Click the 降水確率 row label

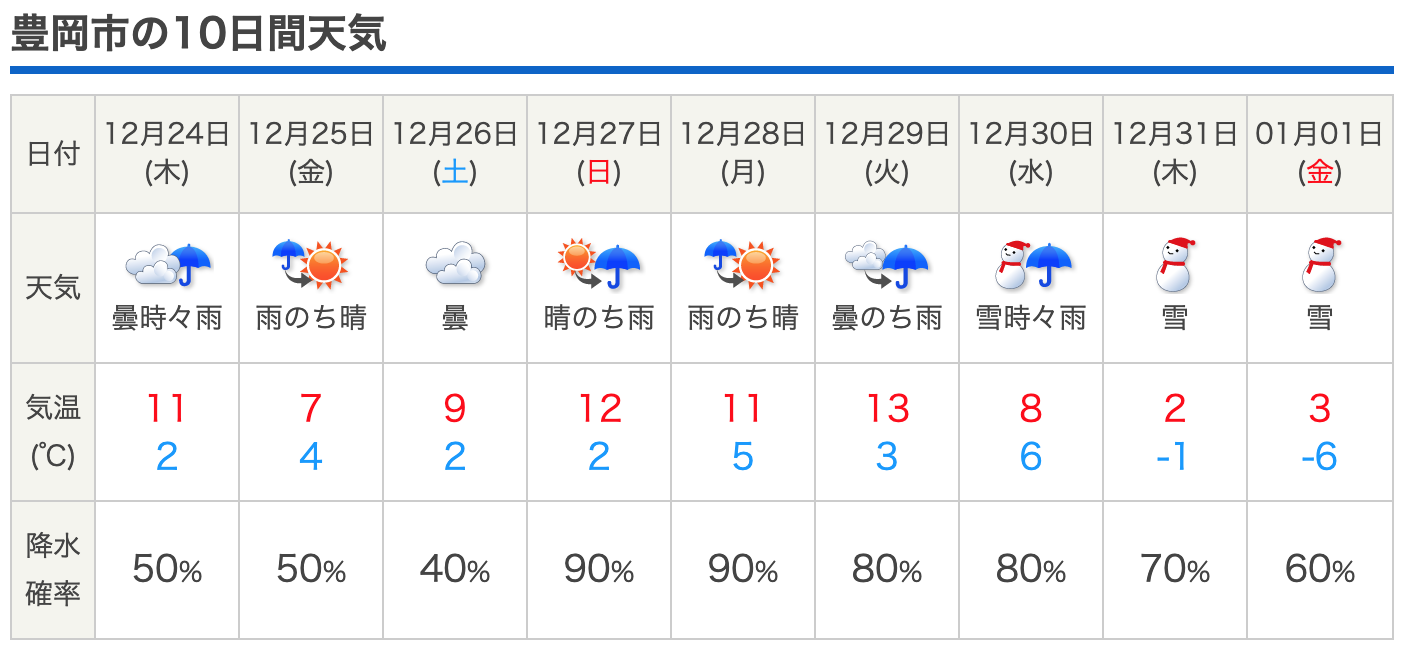[53, 570]
